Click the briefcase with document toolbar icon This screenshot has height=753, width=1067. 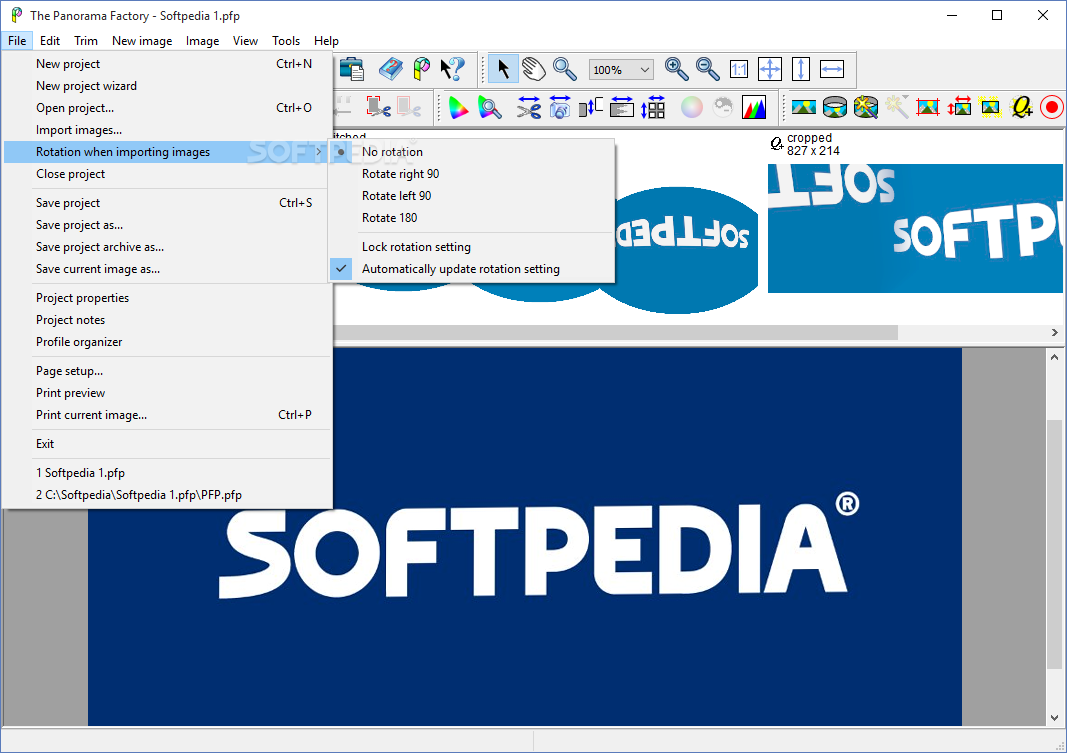(x=352, y=69)
